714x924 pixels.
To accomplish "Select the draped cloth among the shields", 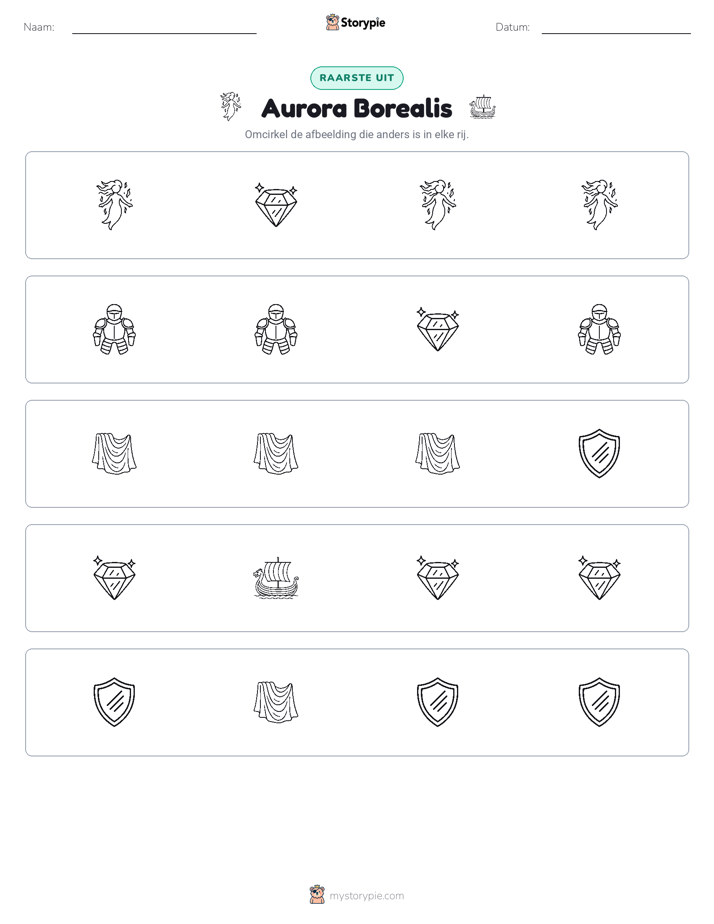I will coord(276,702).
